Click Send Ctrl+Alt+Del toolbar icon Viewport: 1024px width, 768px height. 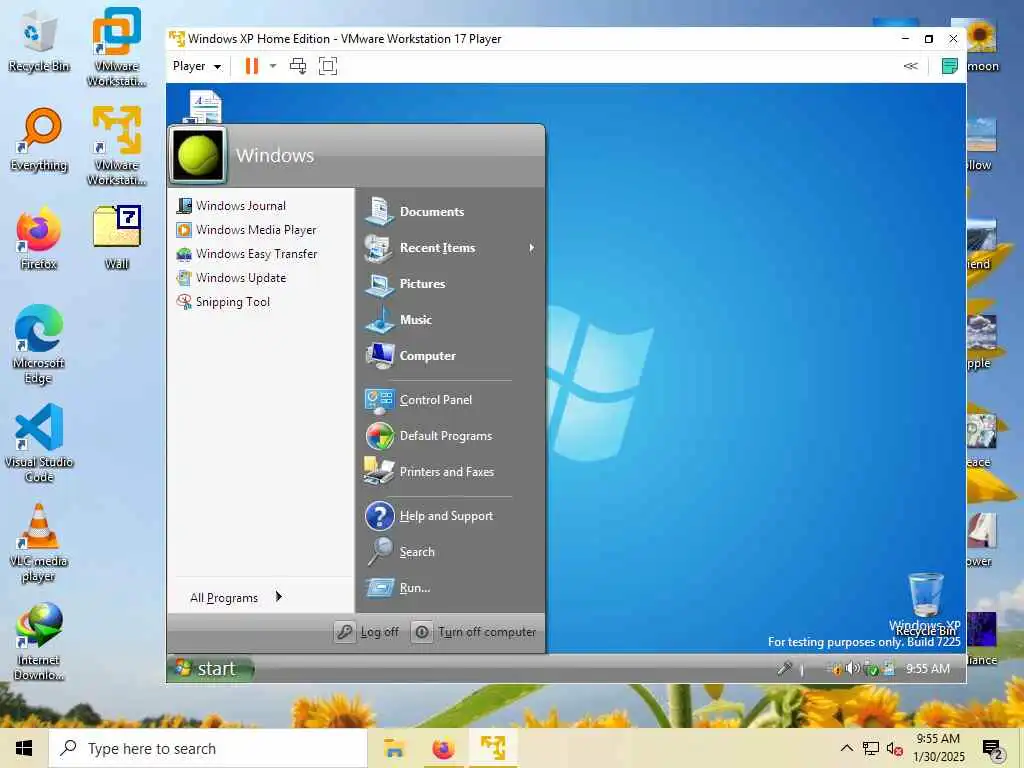point(298,66)
